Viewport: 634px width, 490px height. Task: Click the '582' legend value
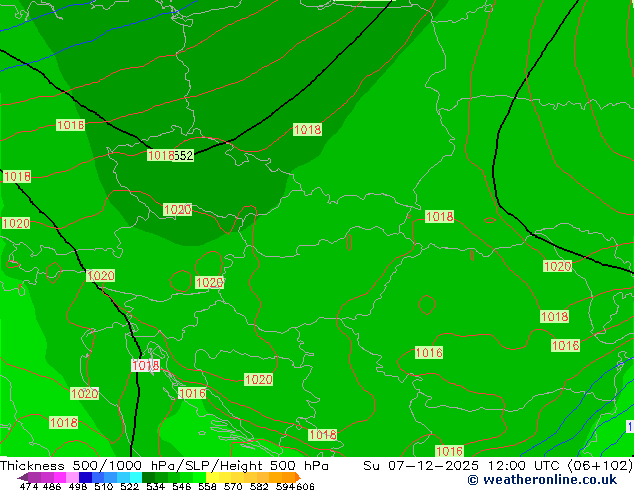pos(259,486)
